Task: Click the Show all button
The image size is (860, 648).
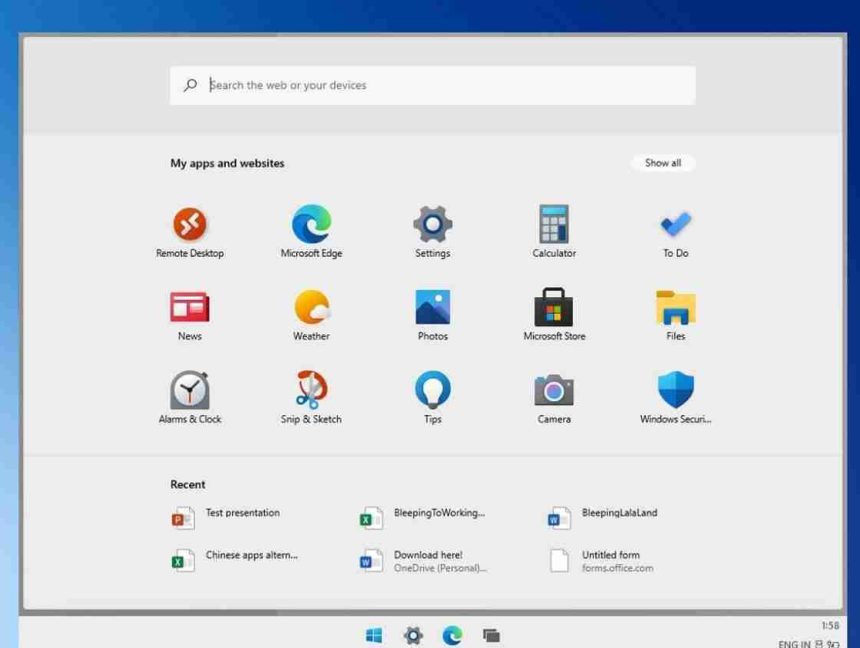Action: point(663,163)
